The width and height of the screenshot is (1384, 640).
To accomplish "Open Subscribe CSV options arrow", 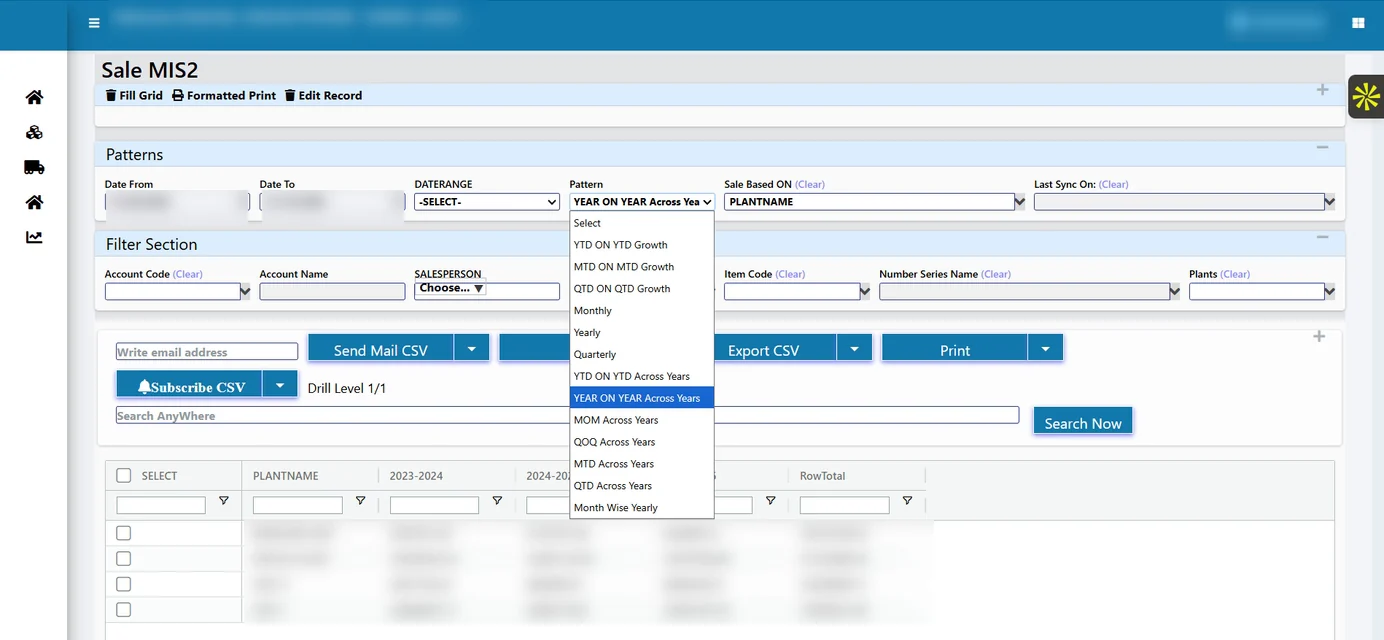I will pos(280,385).
